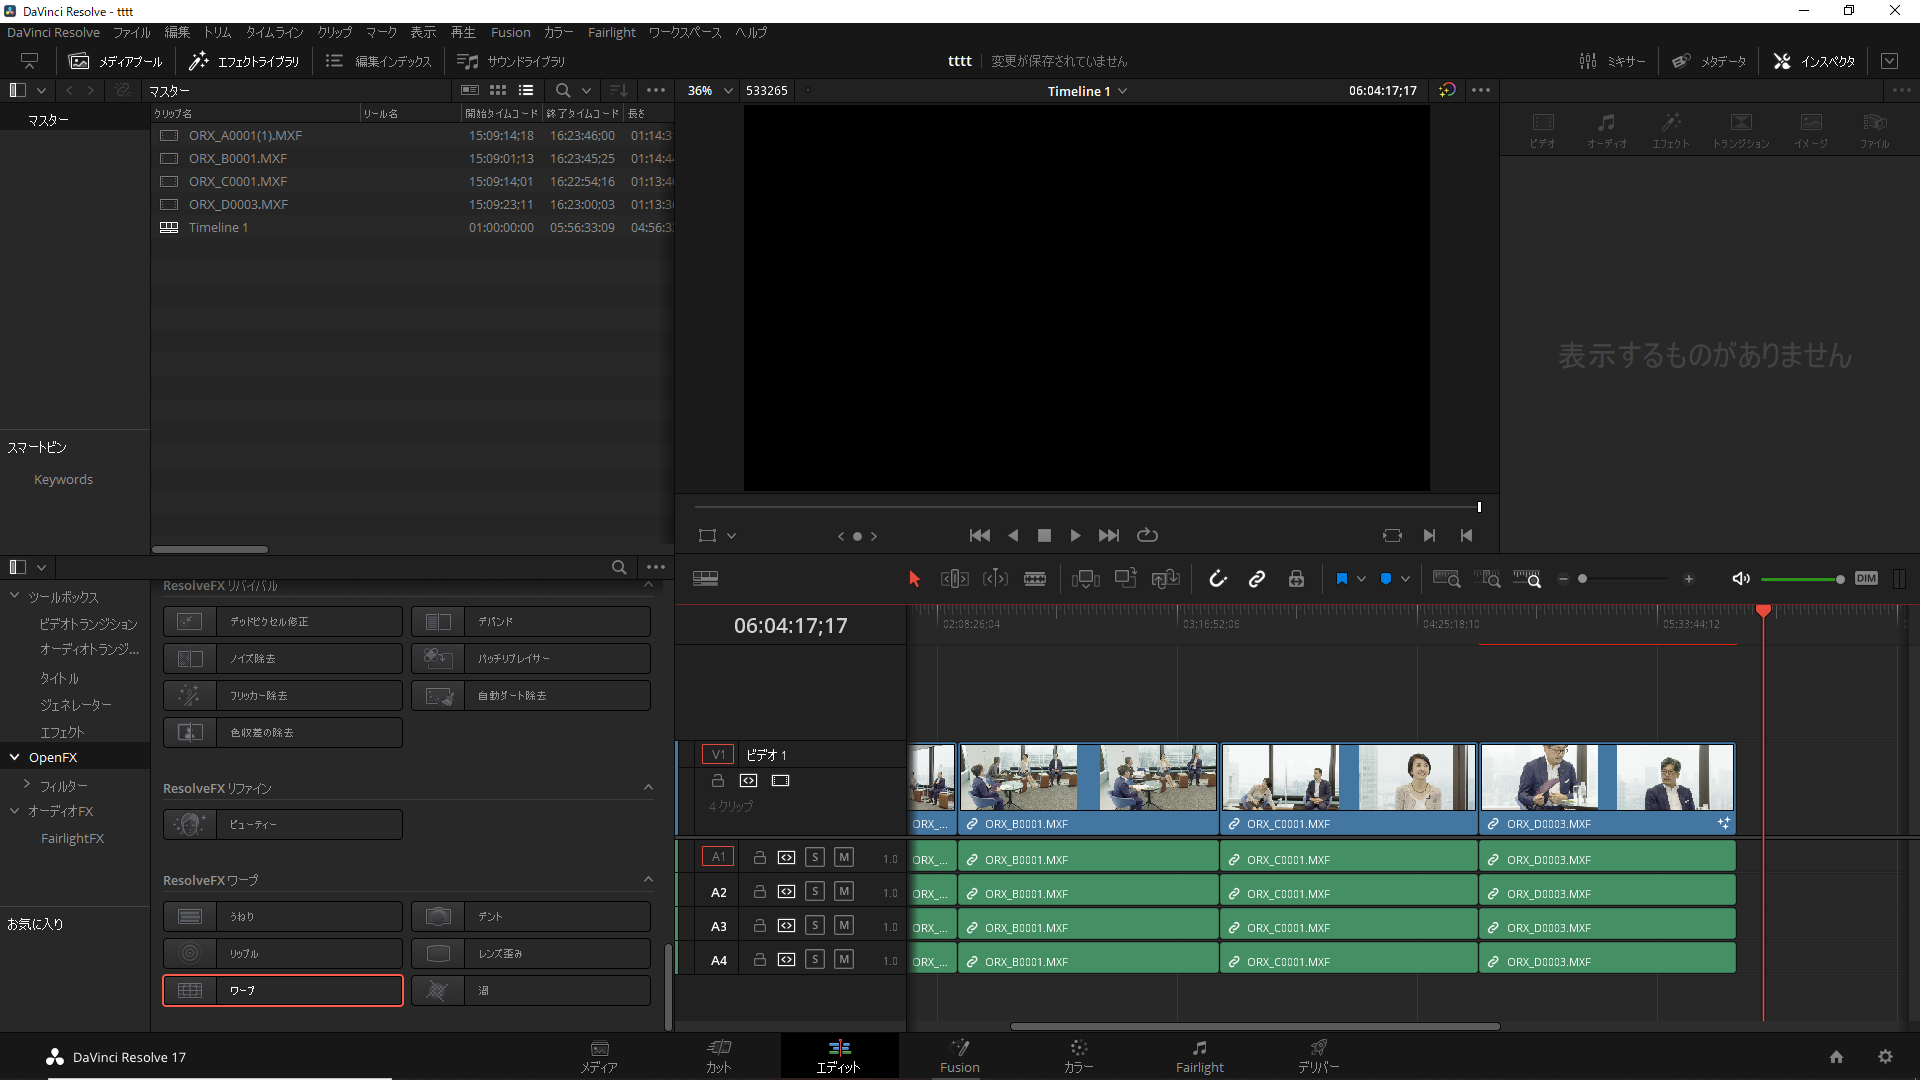The image size is (1920, 1080).
Task: Collapse the ResolveFX ワープ section
Action: 648,880
